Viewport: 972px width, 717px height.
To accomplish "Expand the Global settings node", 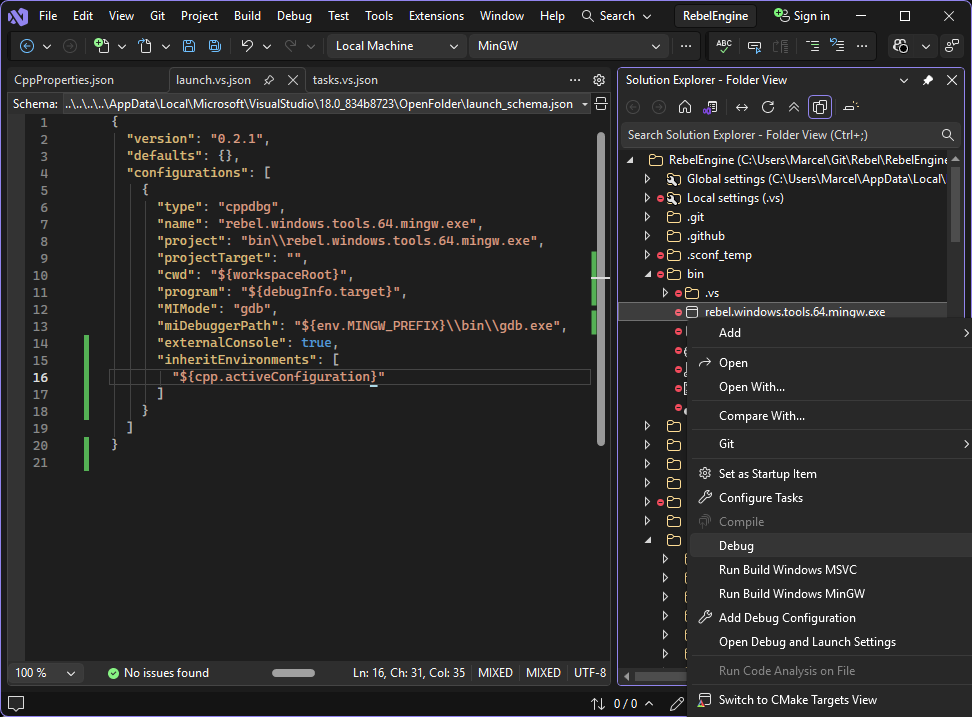I will (648, 179).
